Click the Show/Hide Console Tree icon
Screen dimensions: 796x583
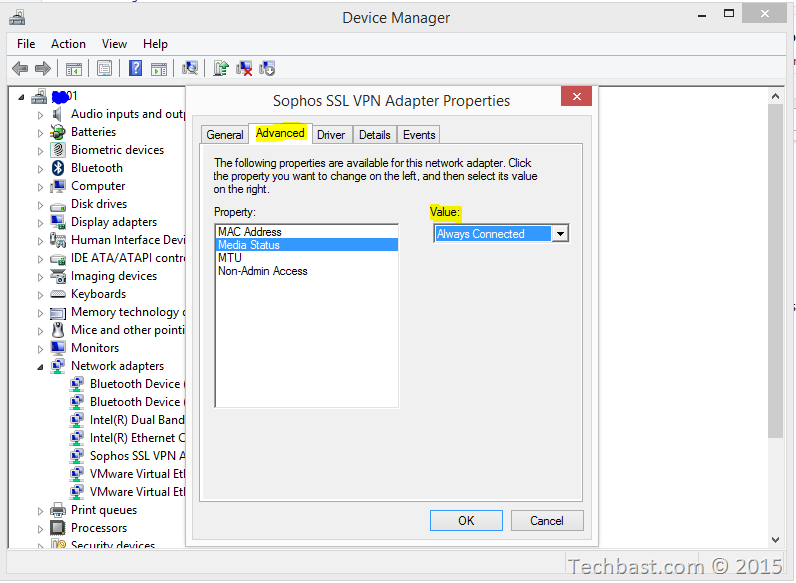(x=74, y=68)
